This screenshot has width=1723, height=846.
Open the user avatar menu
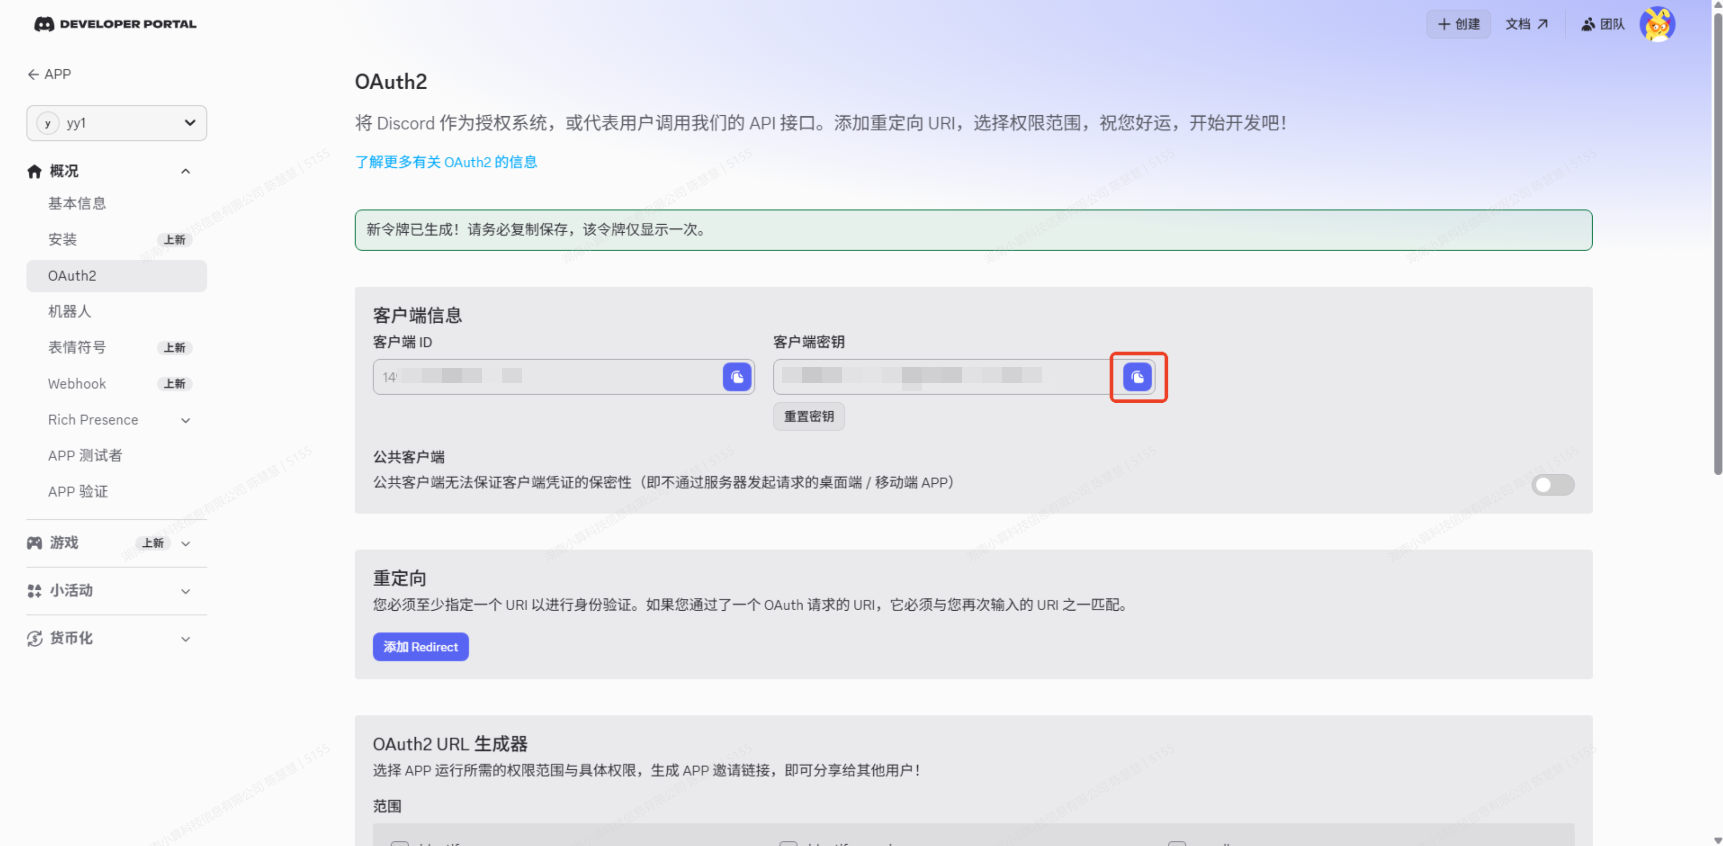click(x=1657, y=24)
